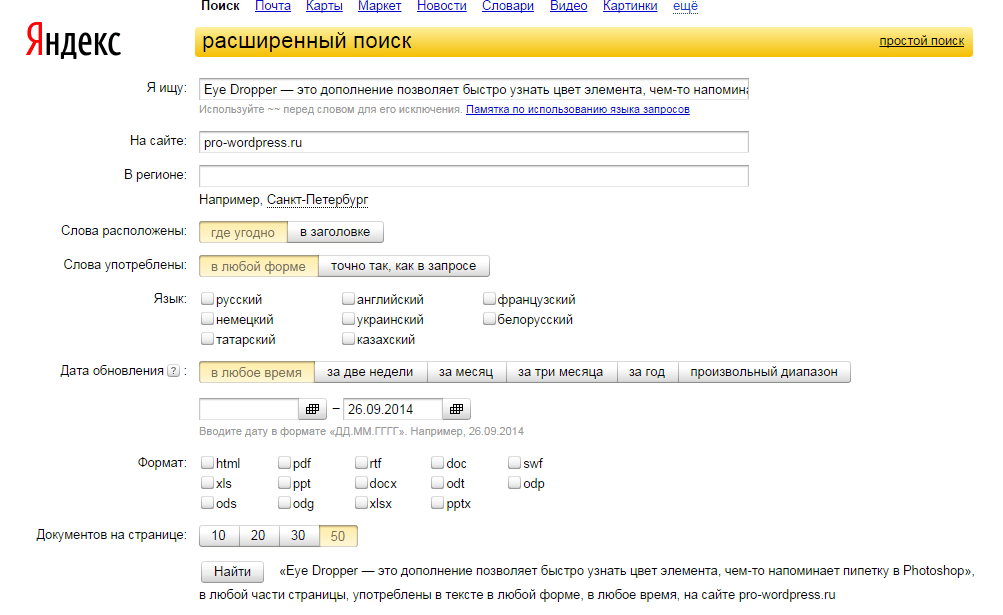Open the Новости top navigation link

(x=441, y=6)
